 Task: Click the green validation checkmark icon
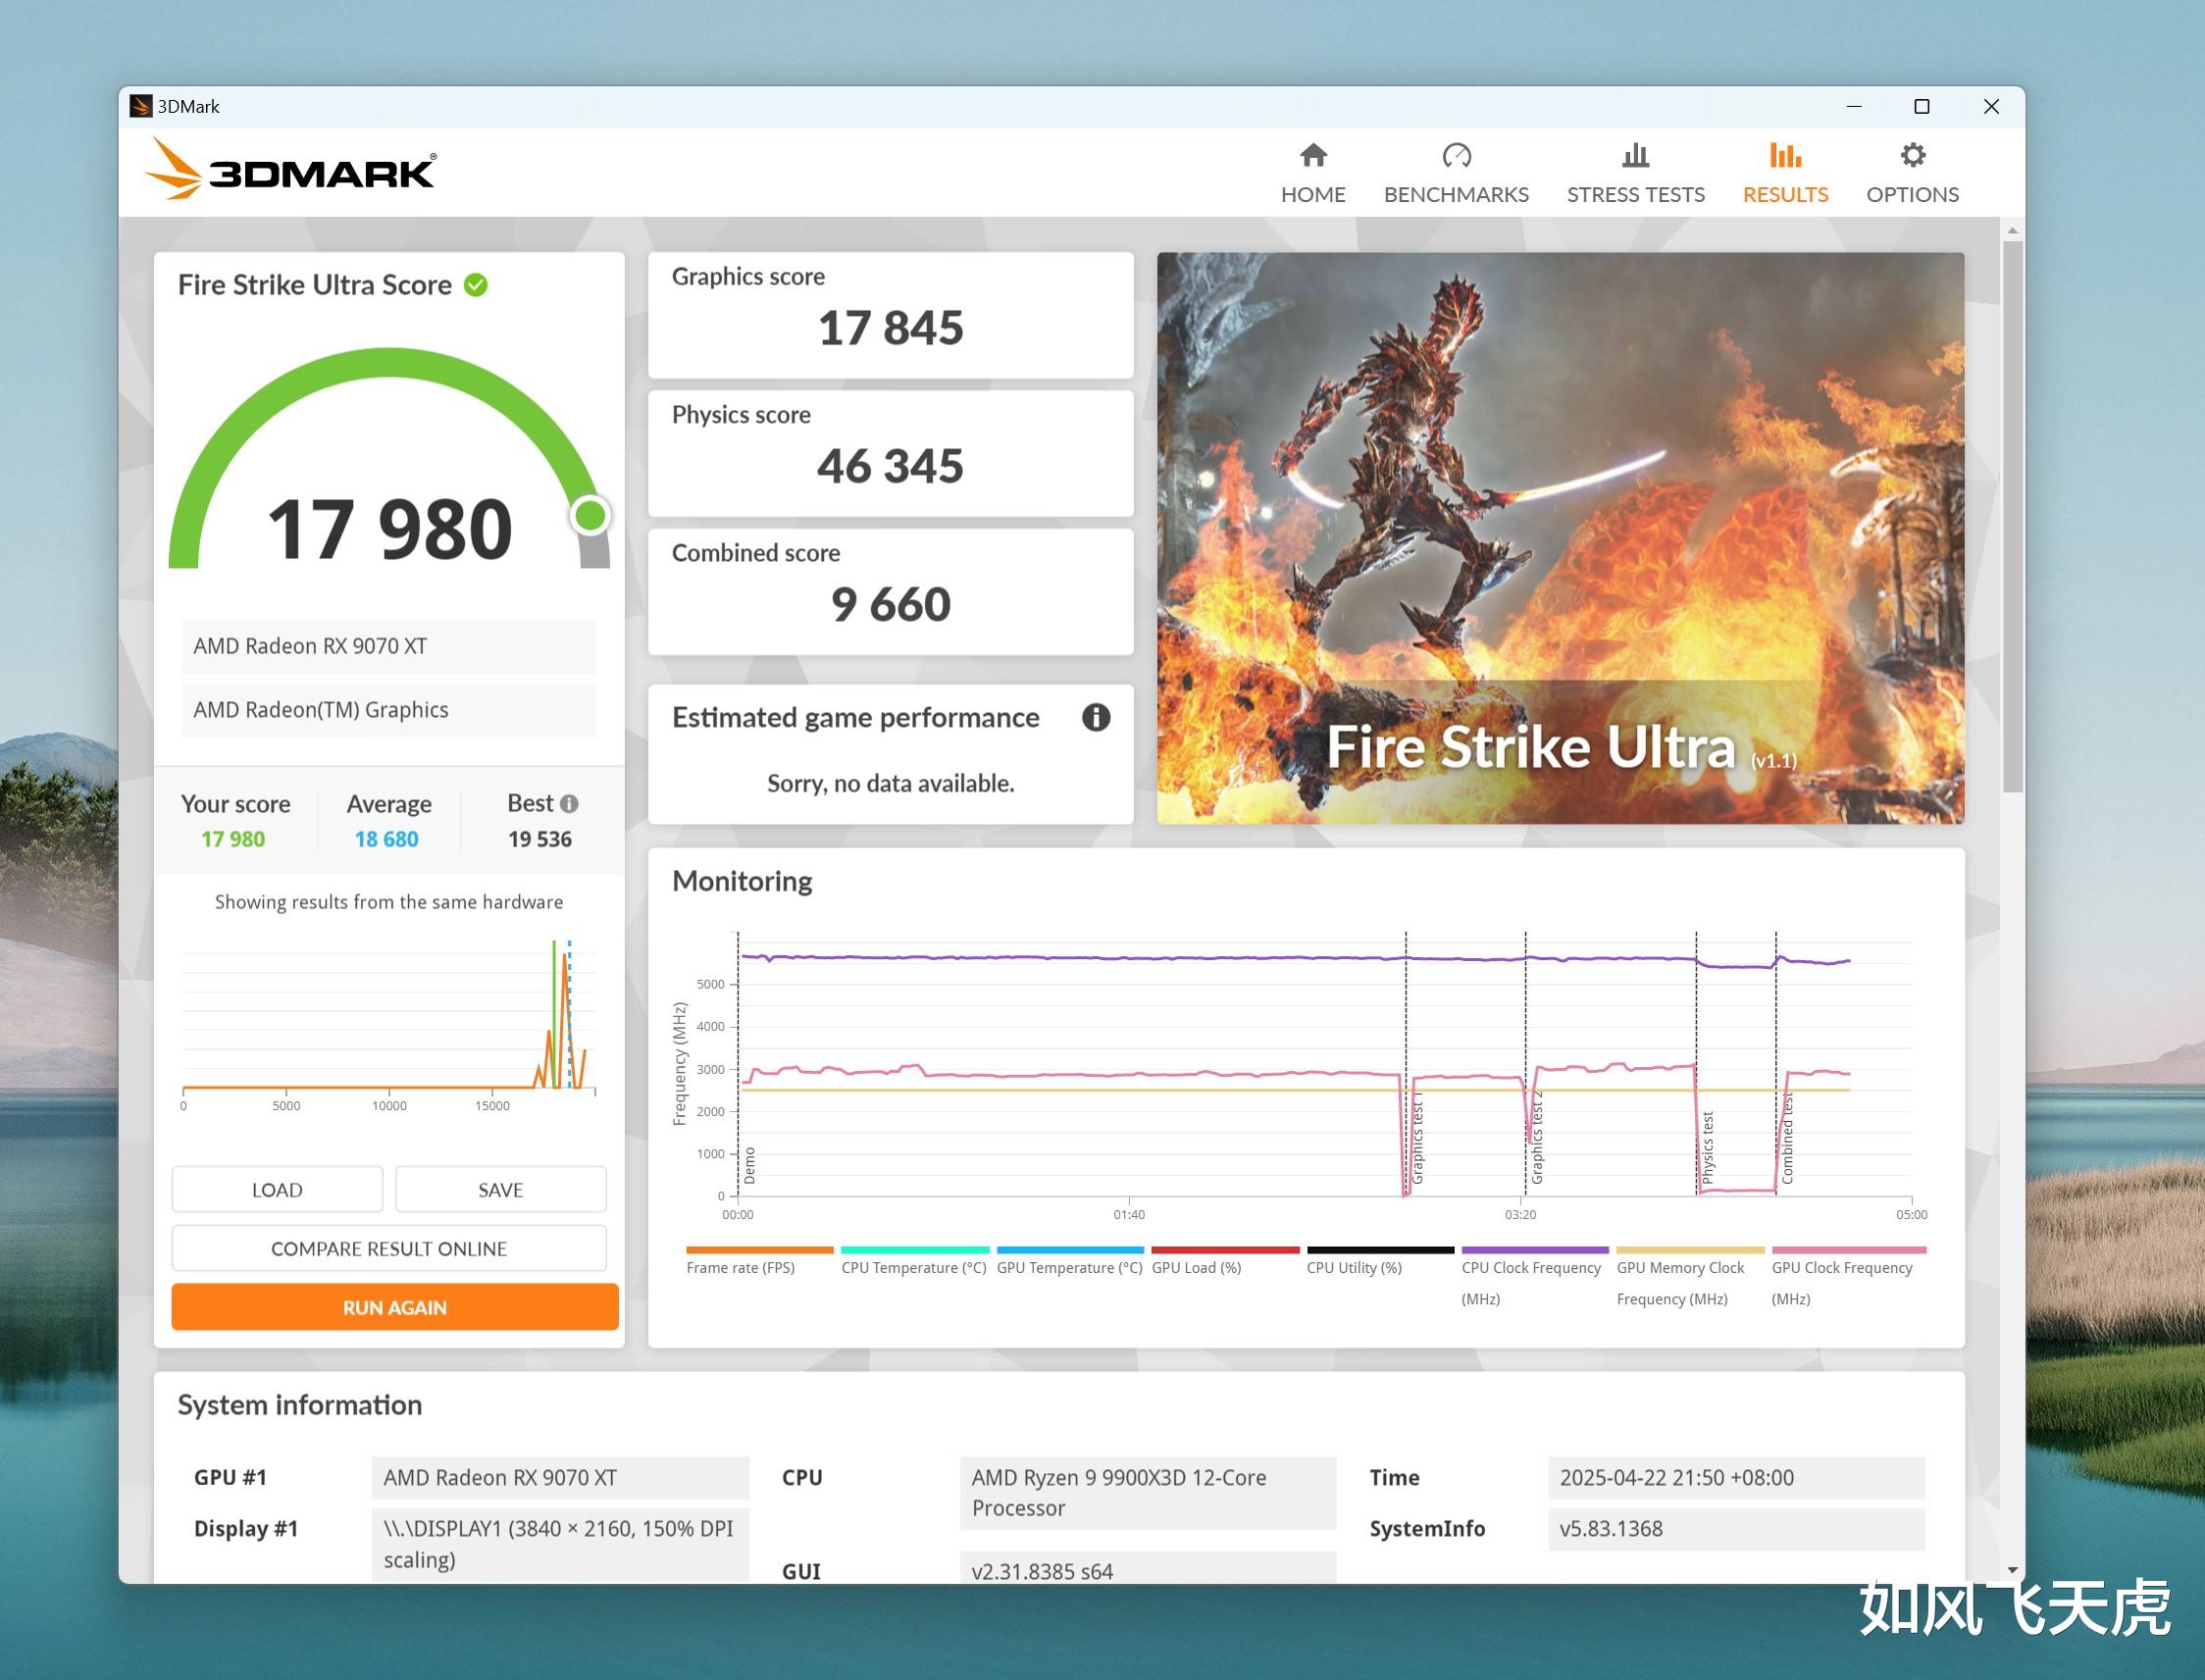tap(476, 285)
